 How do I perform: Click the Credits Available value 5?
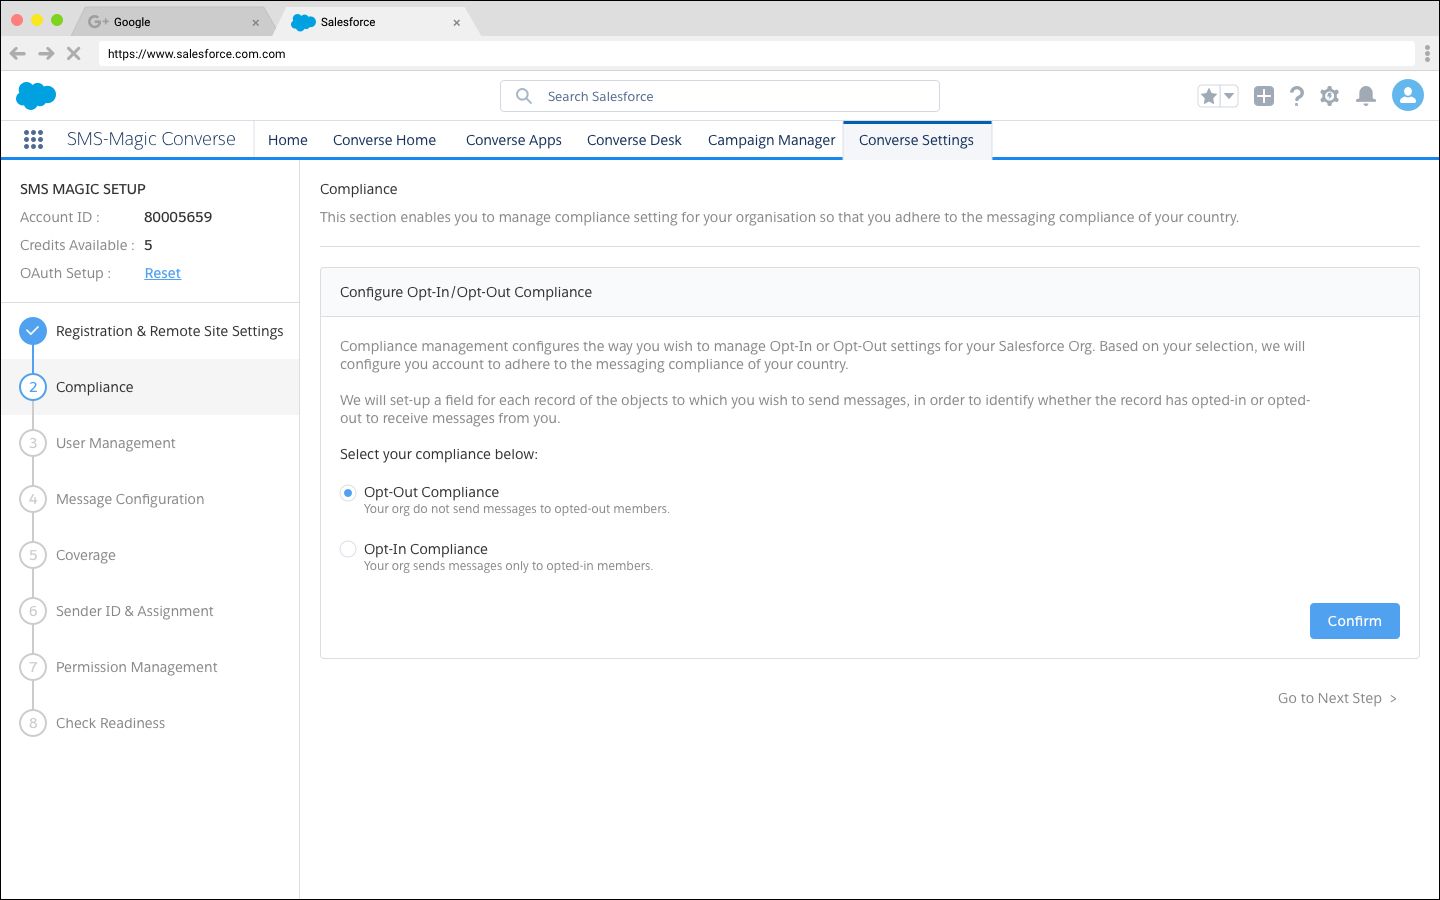148,245
